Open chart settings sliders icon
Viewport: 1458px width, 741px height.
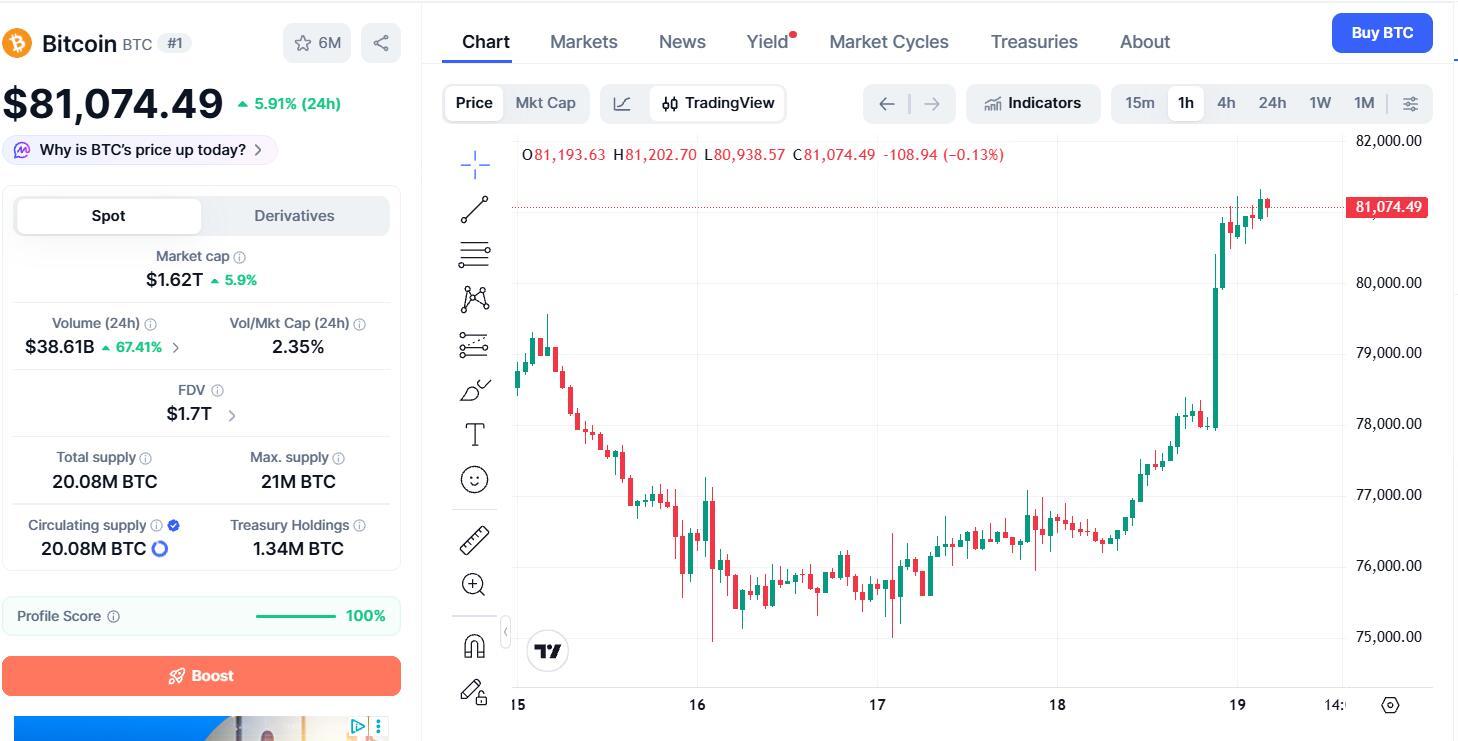tap(1410, 103)
